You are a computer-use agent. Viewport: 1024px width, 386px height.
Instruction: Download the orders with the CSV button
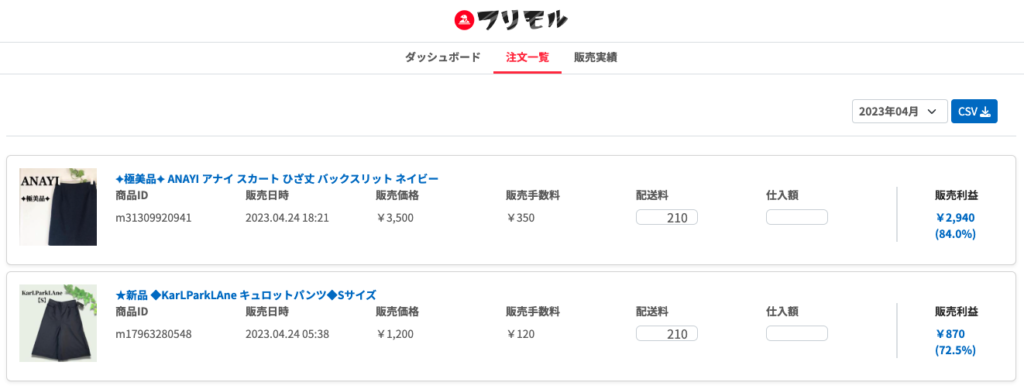coord(974,112)
